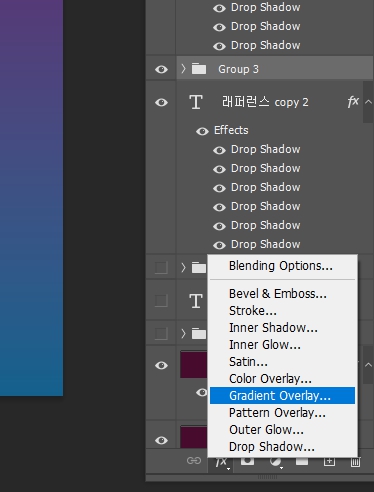Open Blending Options from the fx menu
This screenshot has height=492, width=374.
[282, 266]
